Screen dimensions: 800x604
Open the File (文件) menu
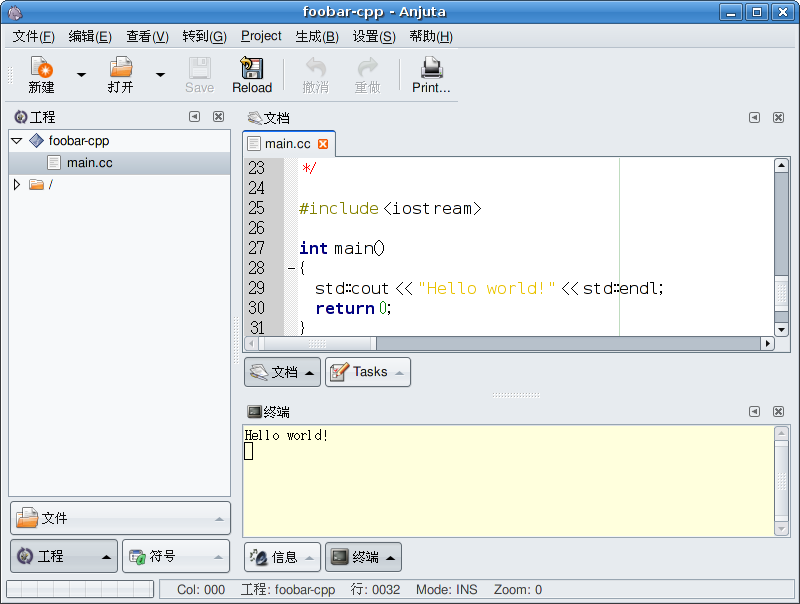click(33, 36)
